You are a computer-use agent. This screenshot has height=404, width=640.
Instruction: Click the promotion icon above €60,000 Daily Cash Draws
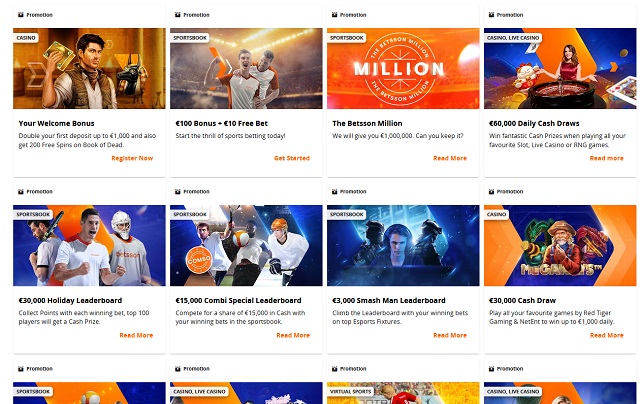(491, 15)
